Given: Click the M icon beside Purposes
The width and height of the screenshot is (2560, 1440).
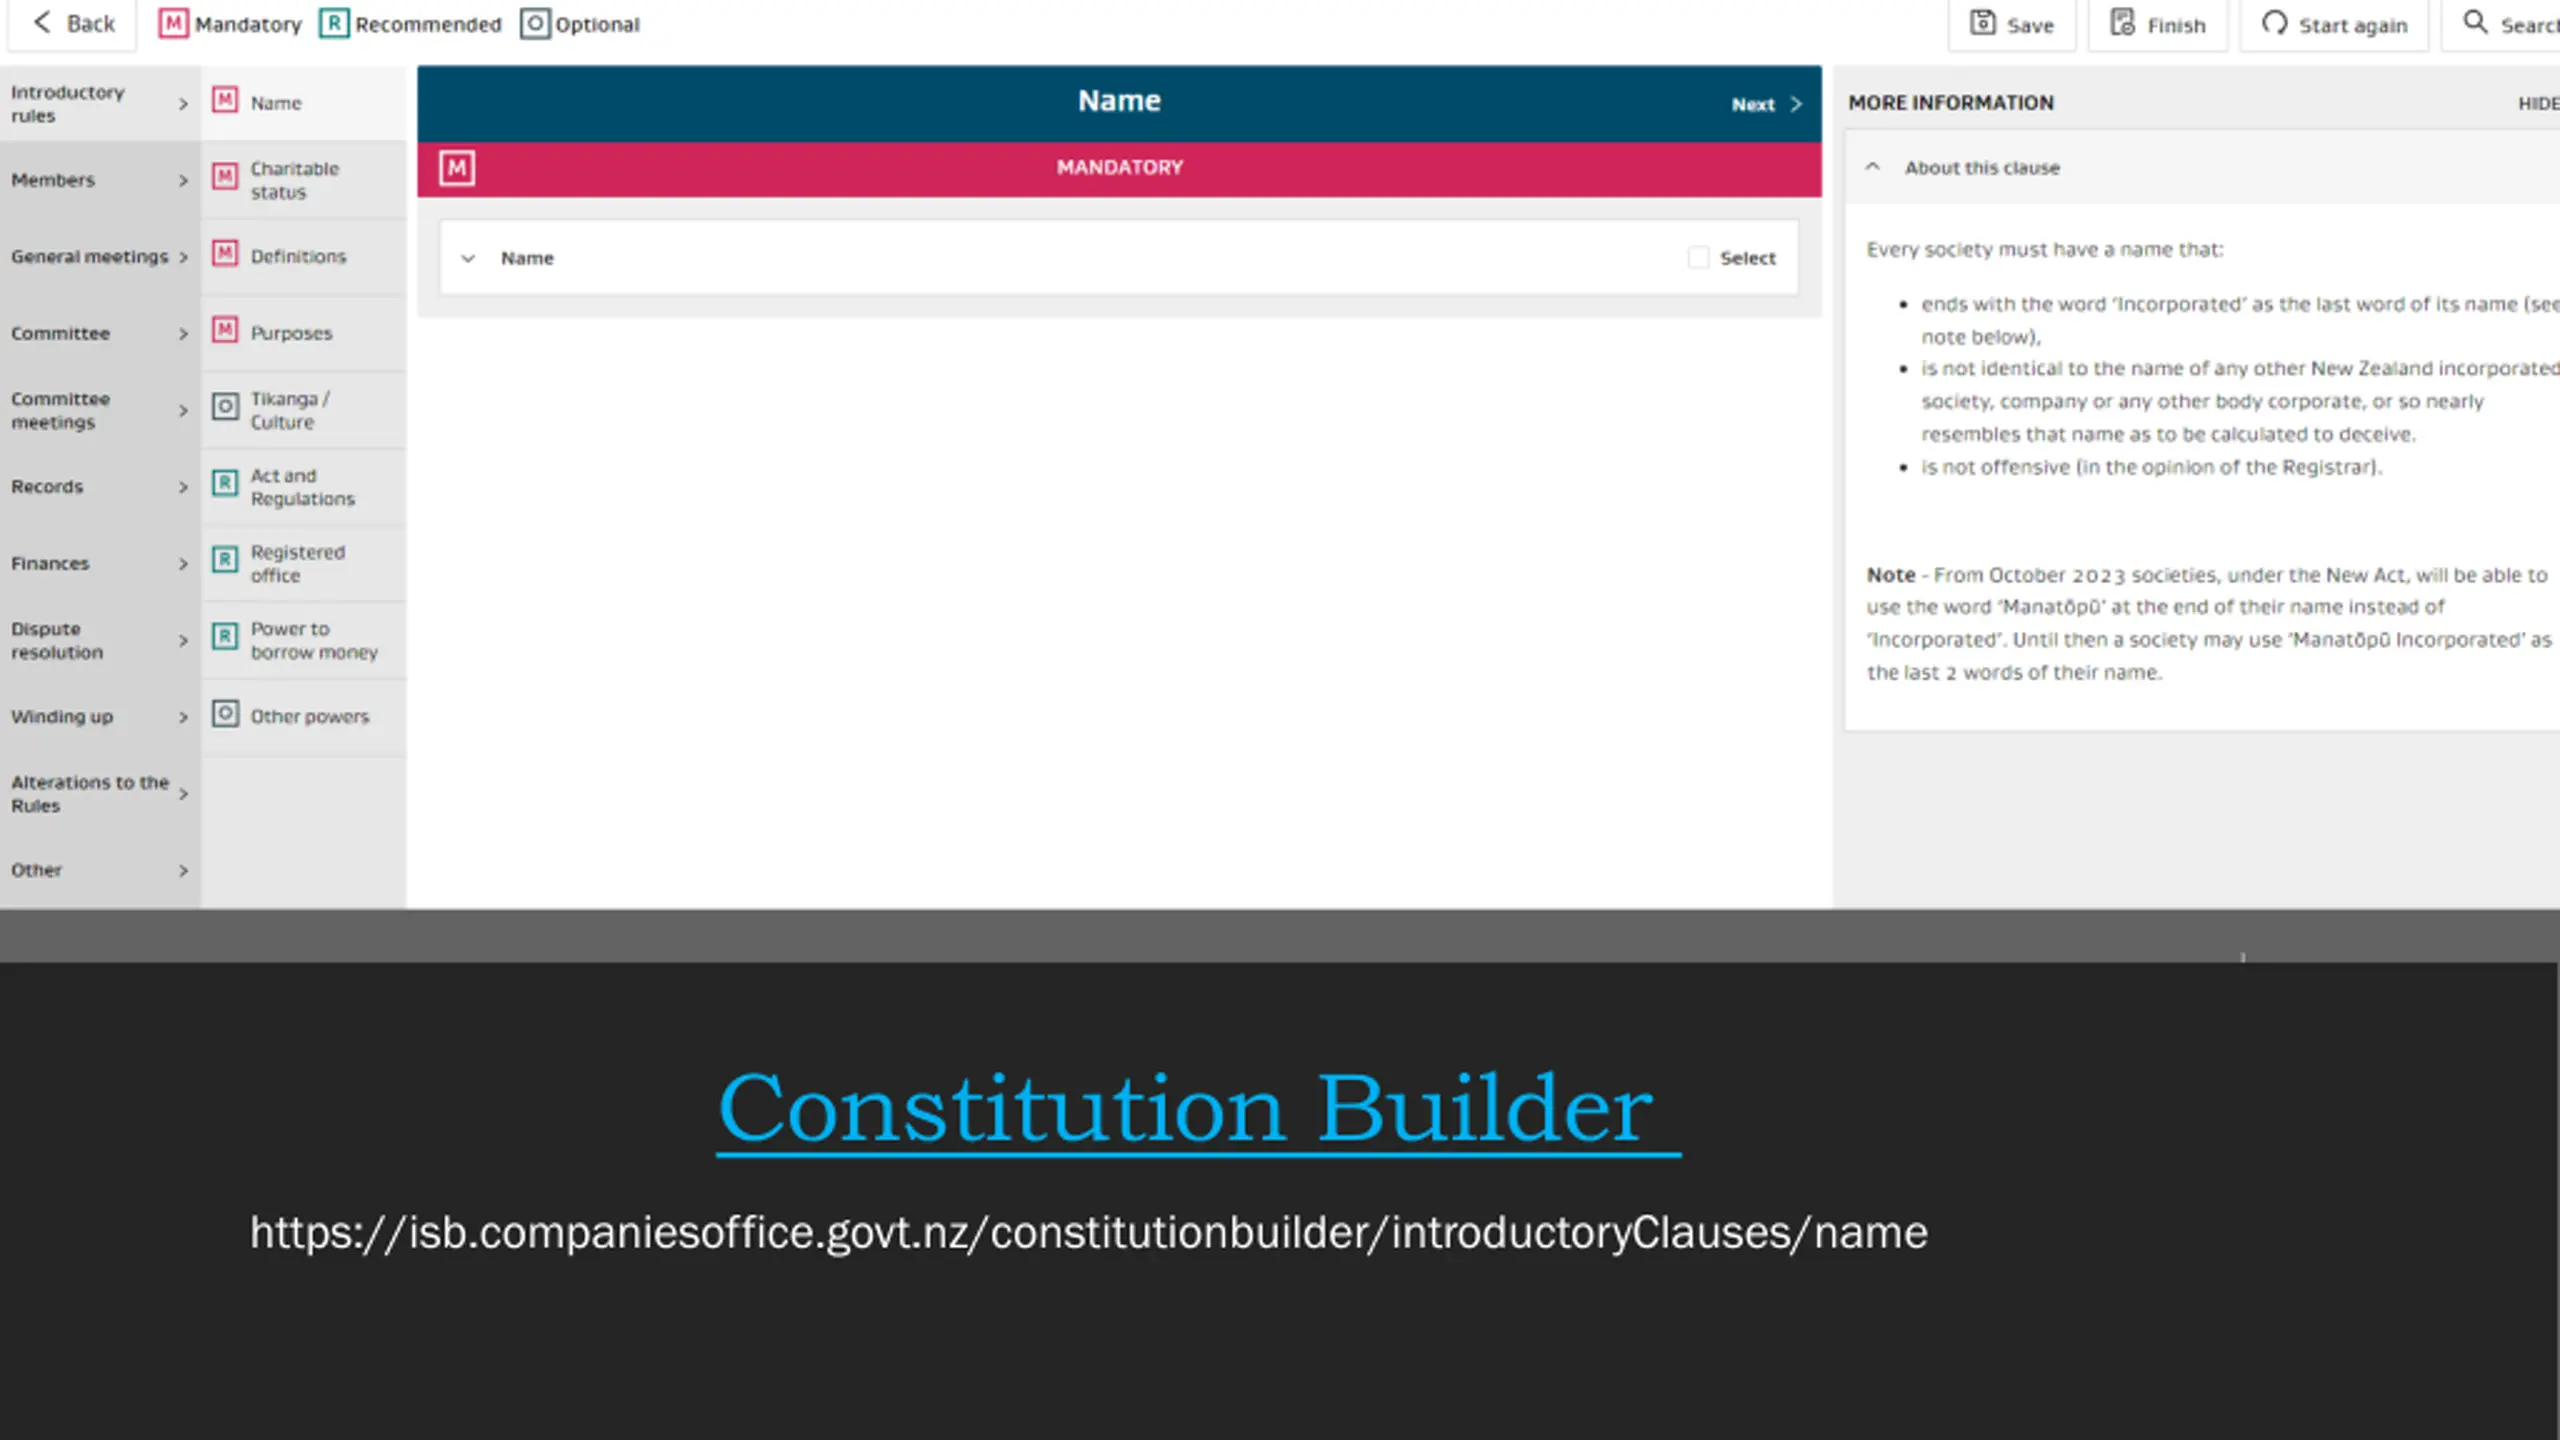Looking at the screenshot, I should point(226,329).
